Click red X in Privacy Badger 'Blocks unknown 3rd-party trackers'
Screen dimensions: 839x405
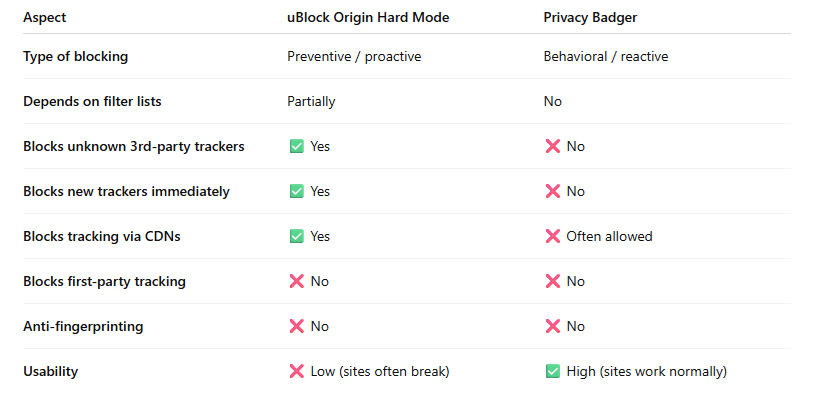point(552,146)
